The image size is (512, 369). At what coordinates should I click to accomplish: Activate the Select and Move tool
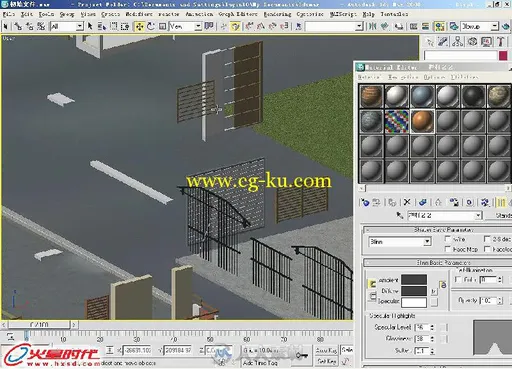(139, 26)
